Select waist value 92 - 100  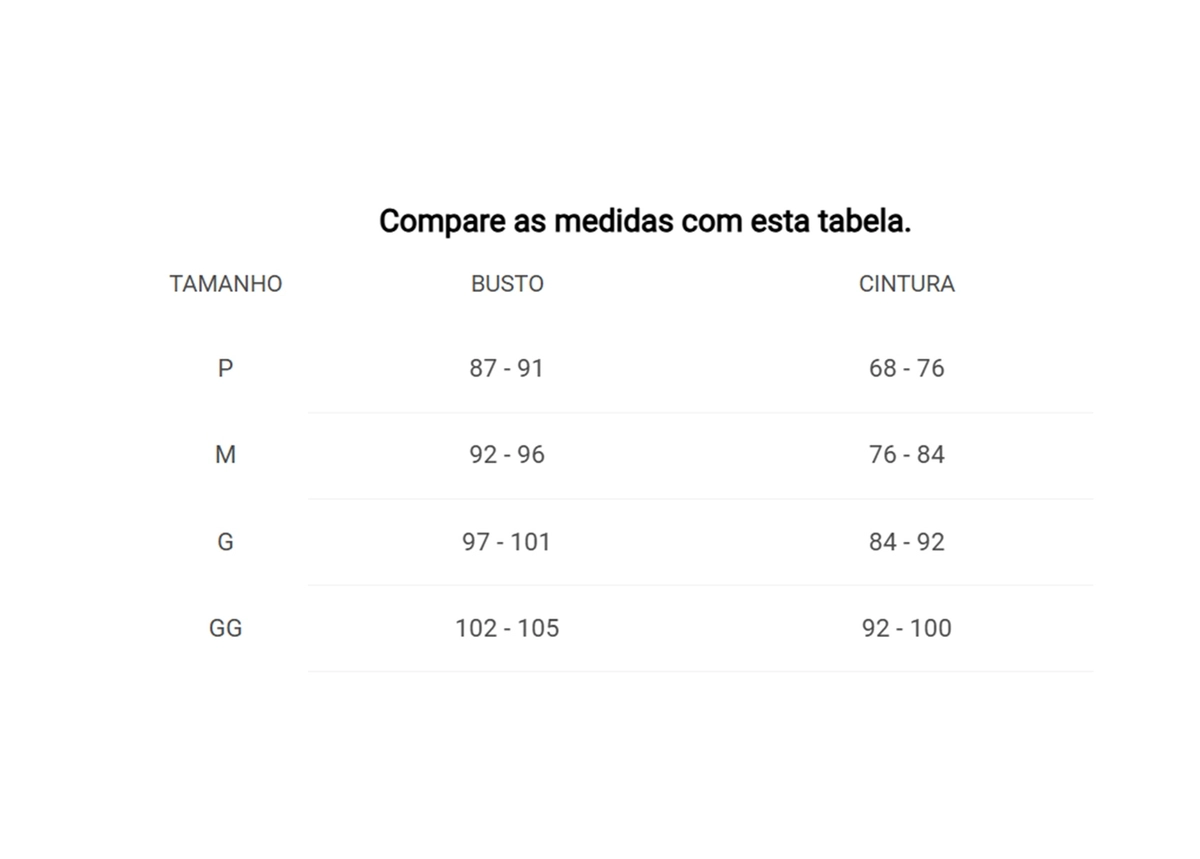(907, 629)
